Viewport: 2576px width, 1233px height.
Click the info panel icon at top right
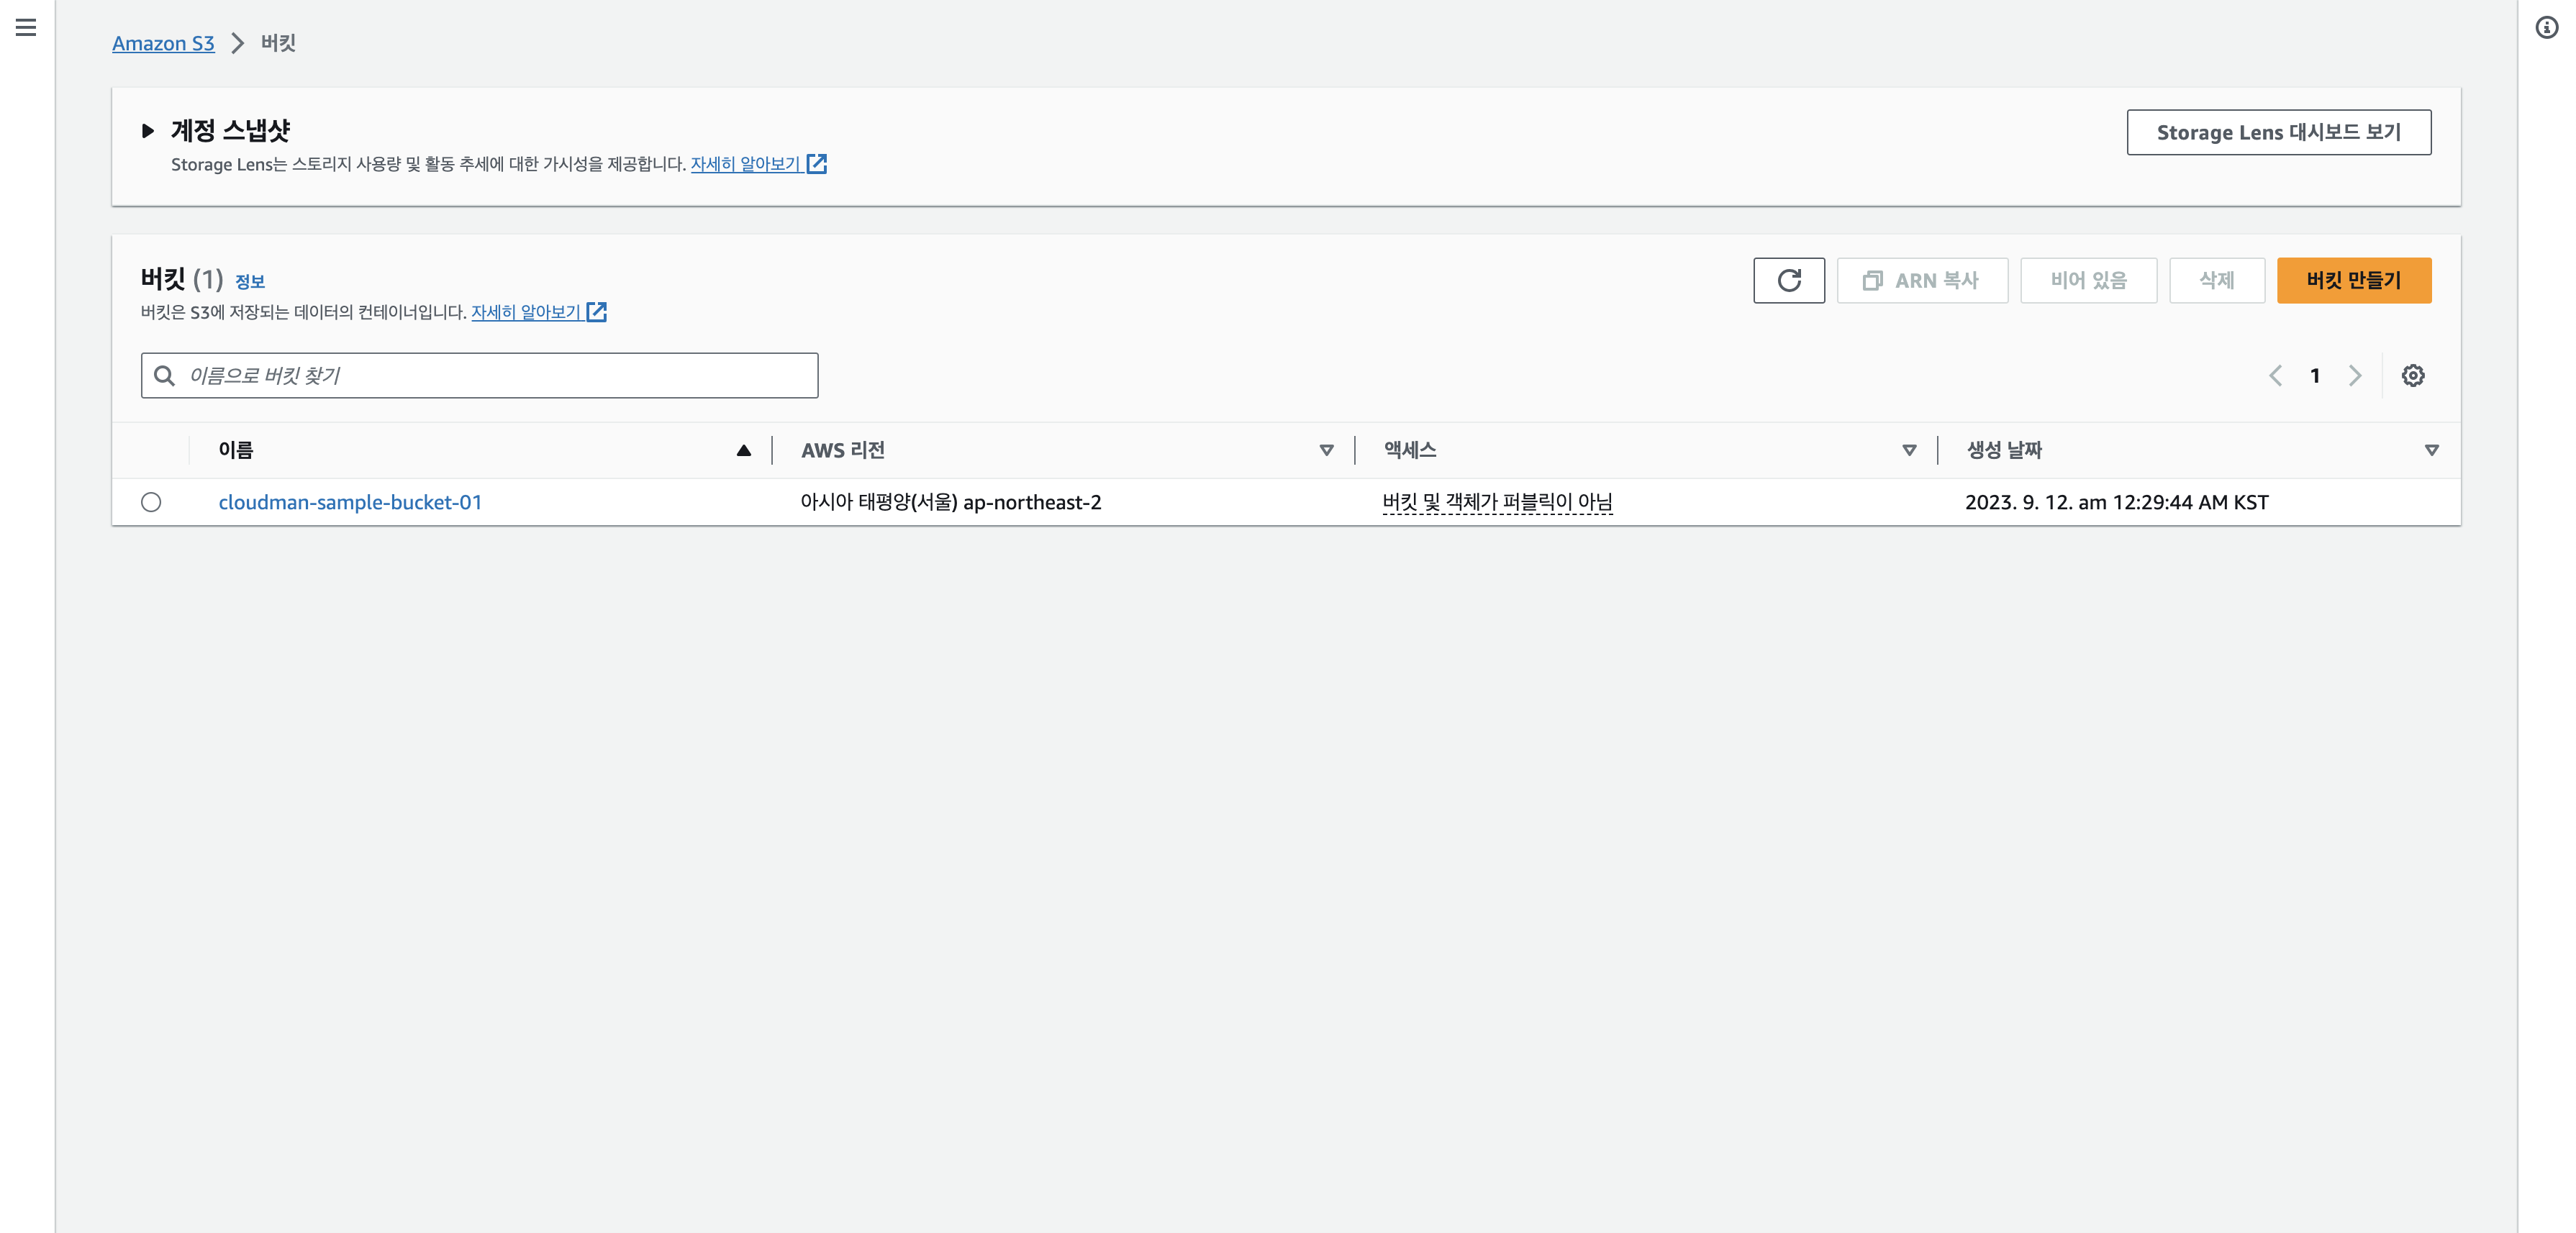[x=2546, y=27]
